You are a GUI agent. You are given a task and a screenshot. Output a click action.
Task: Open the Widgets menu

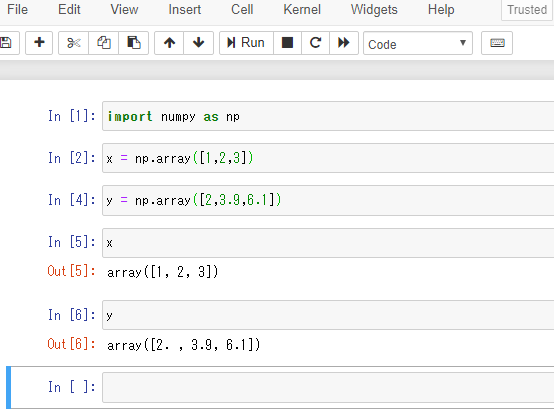374,10
